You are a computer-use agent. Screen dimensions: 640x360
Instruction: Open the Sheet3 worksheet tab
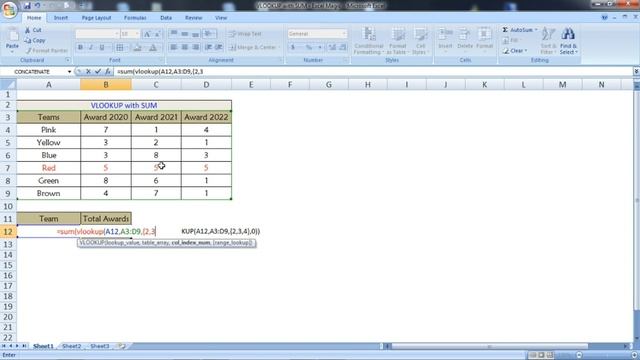pyautogui.click(x=100, y=346)
